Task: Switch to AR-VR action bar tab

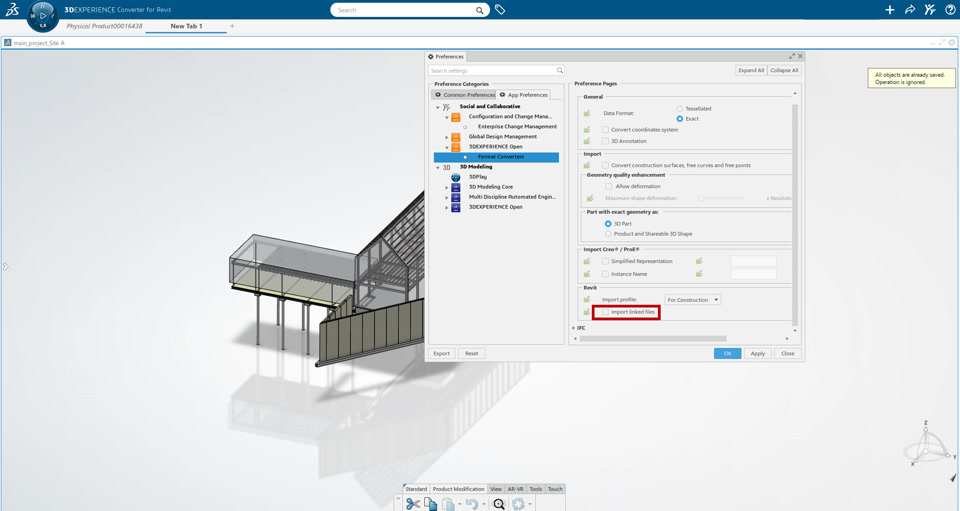Action: pos(516,489)
